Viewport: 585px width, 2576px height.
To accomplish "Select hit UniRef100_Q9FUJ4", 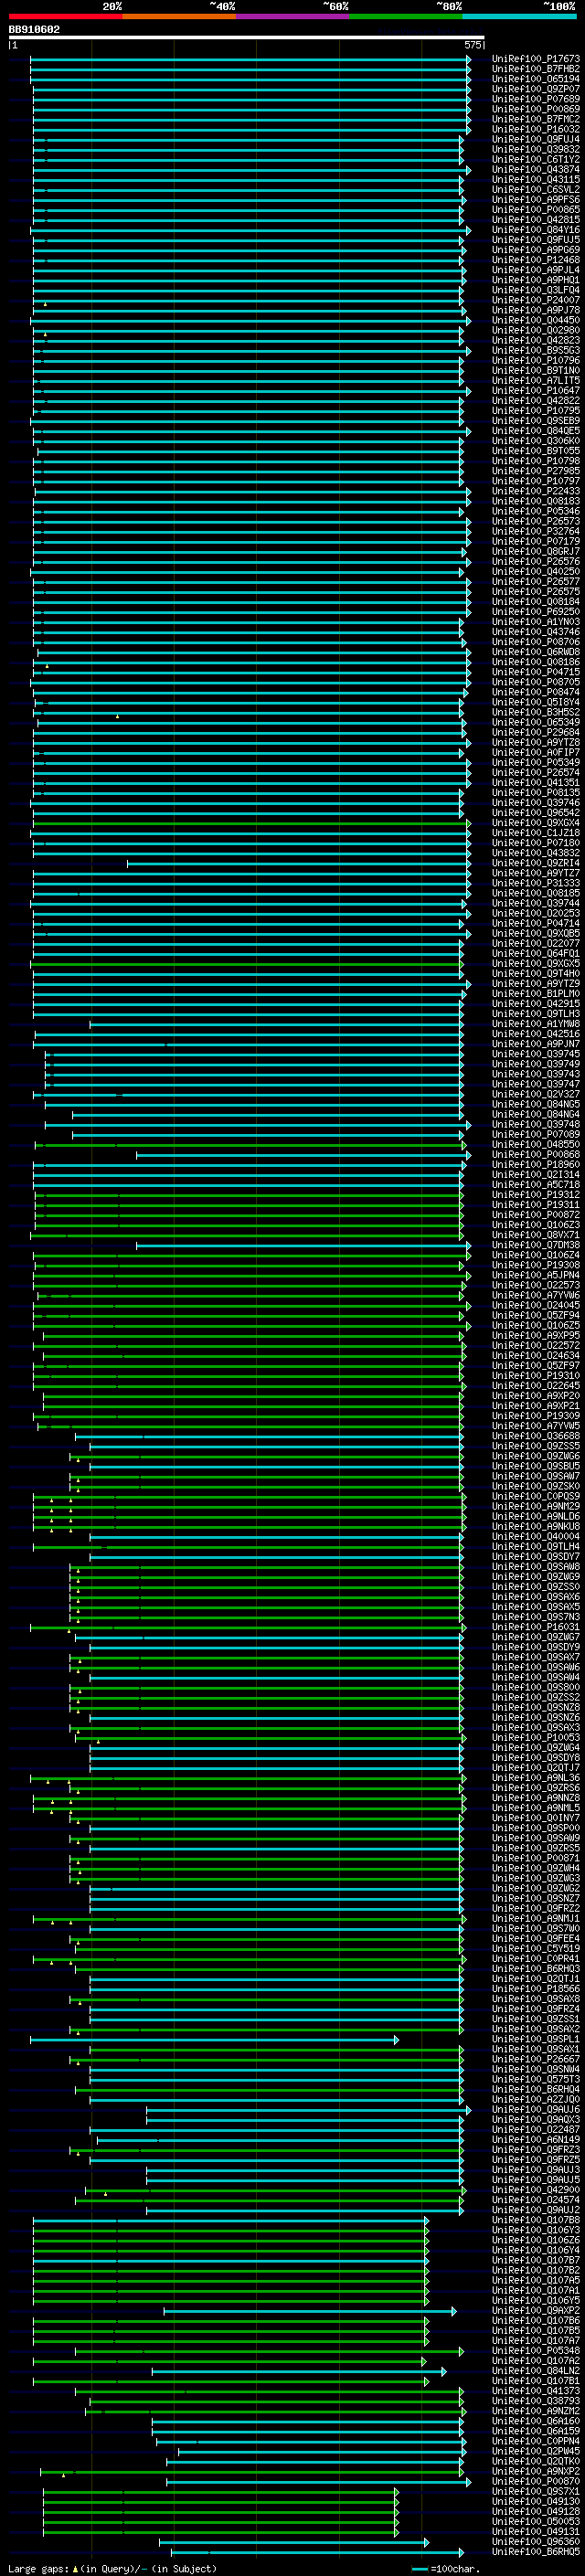I will click(536, 139).
